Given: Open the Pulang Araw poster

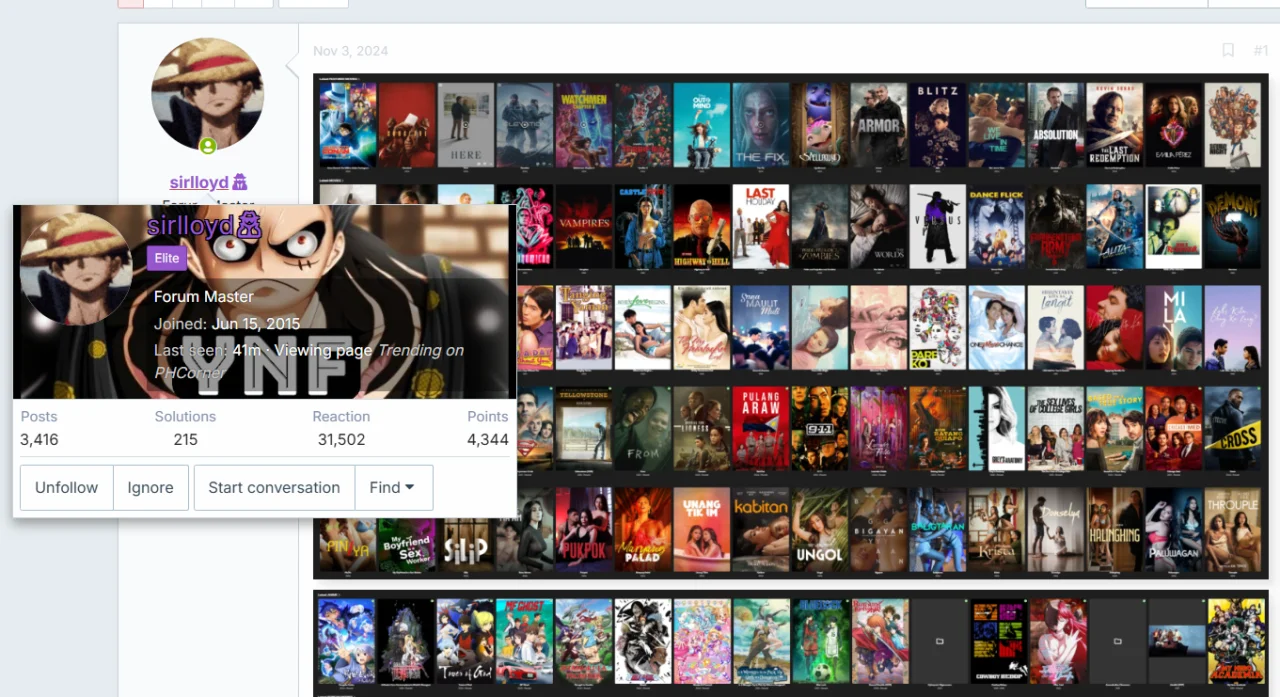Looking at the screenshot, I should tap(761, 429).
